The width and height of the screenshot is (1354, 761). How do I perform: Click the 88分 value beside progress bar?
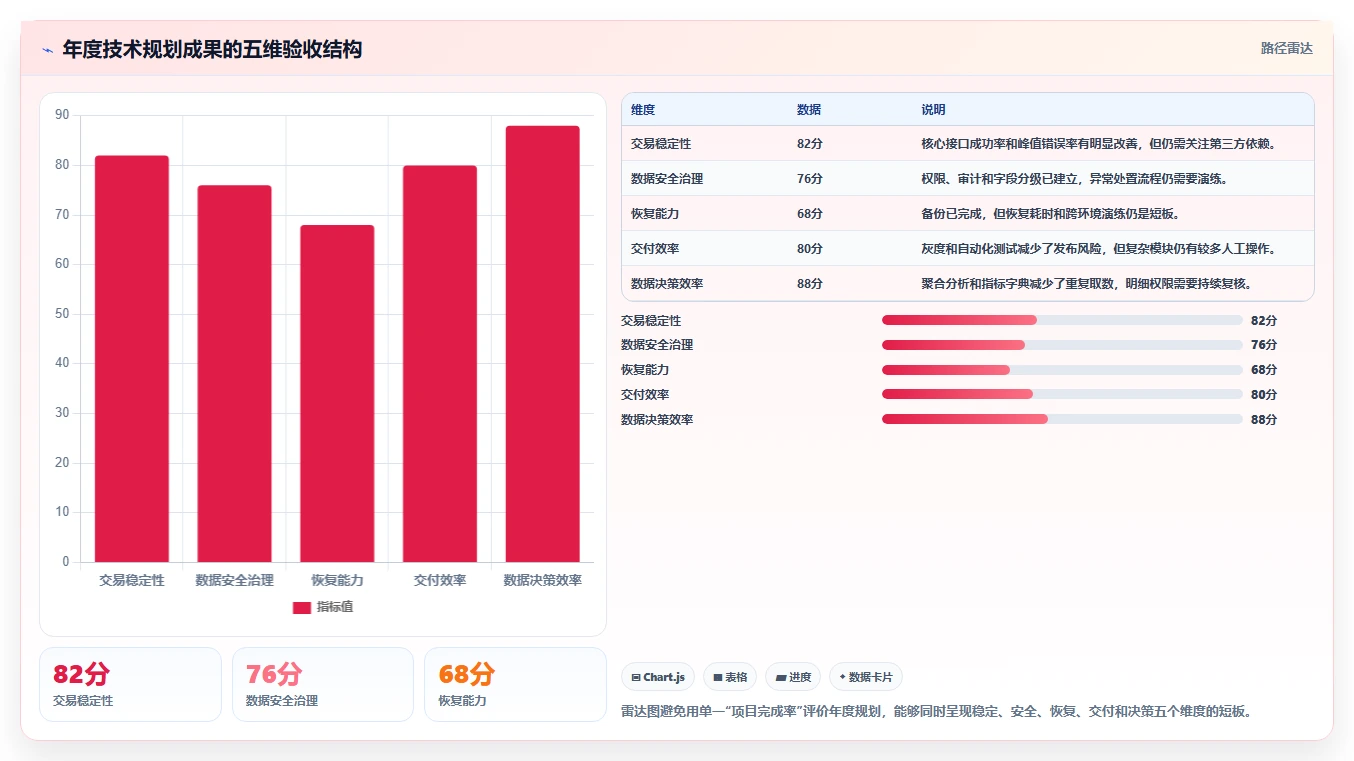coord(1264,420)
